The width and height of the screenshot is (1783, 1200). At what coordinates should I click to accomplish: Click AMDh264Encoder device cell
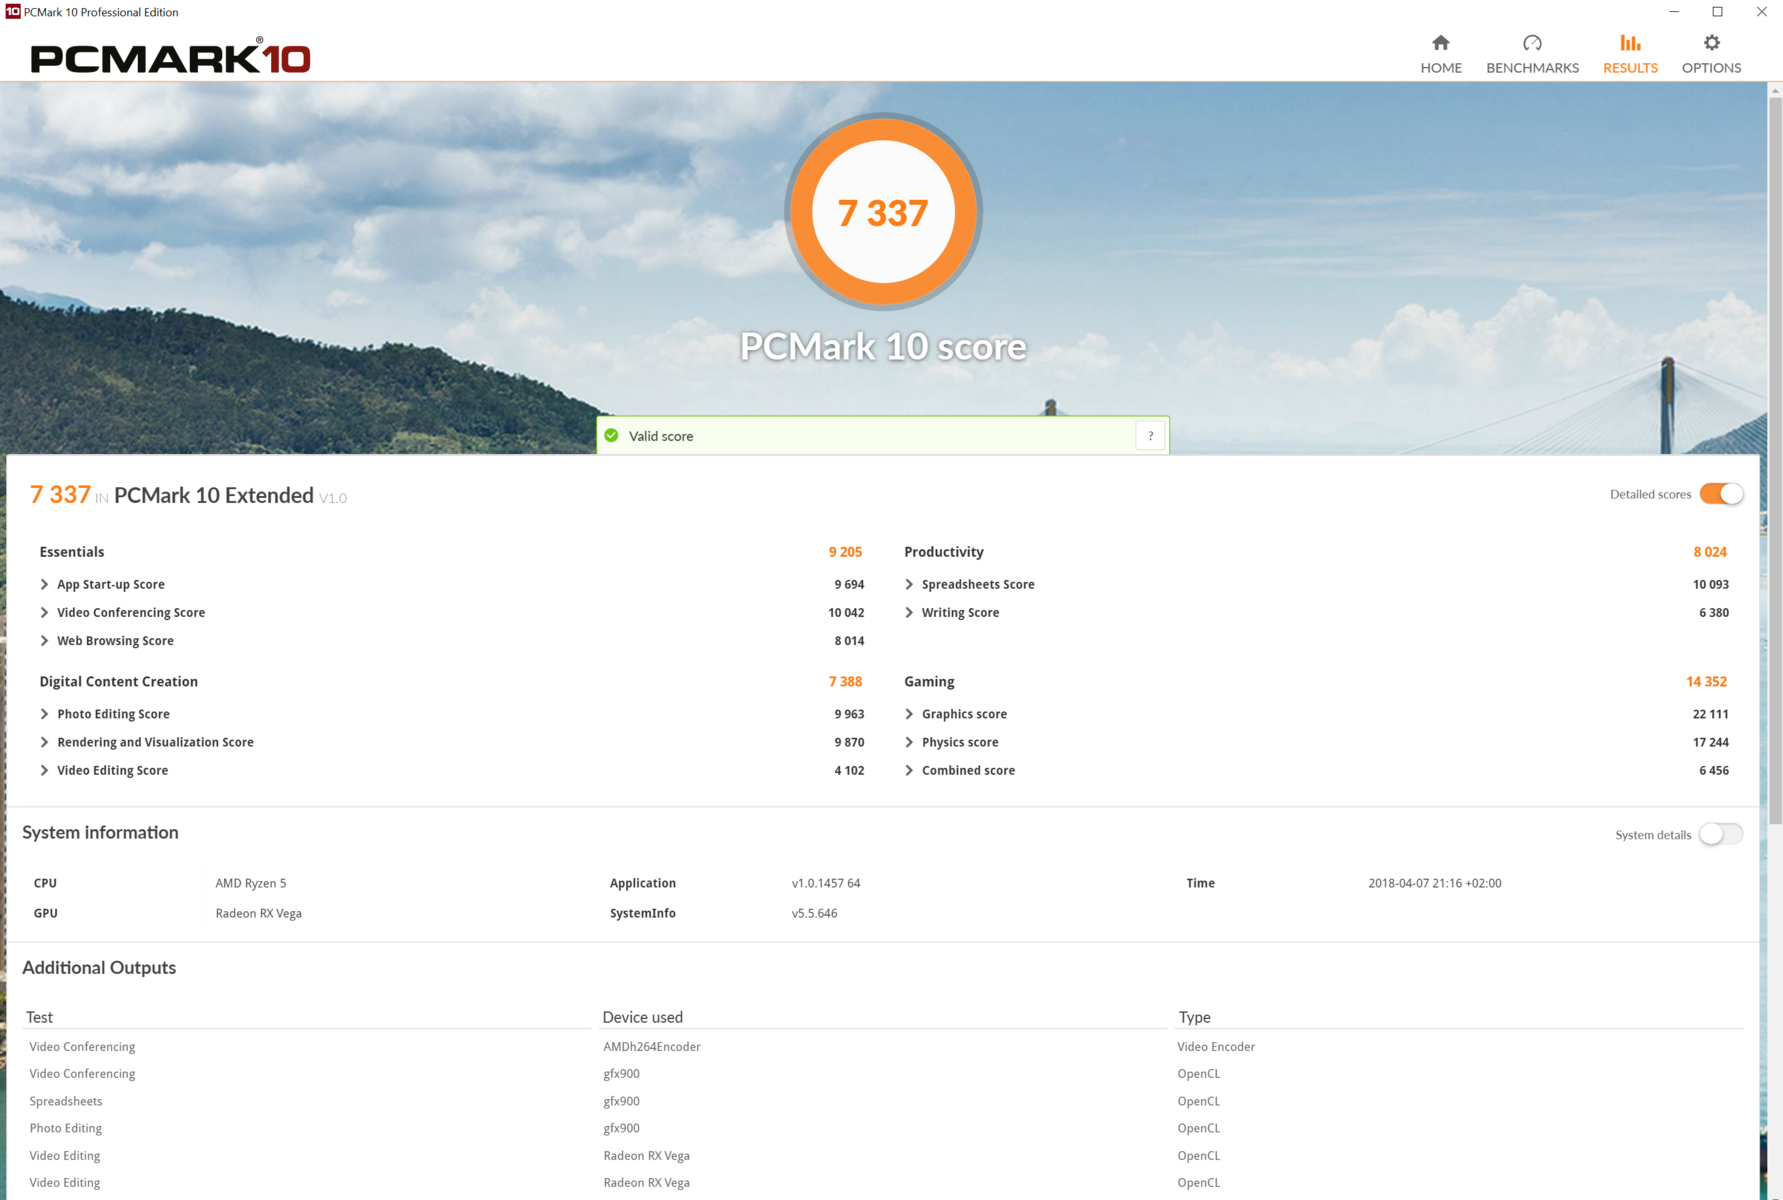(652, 1047)
